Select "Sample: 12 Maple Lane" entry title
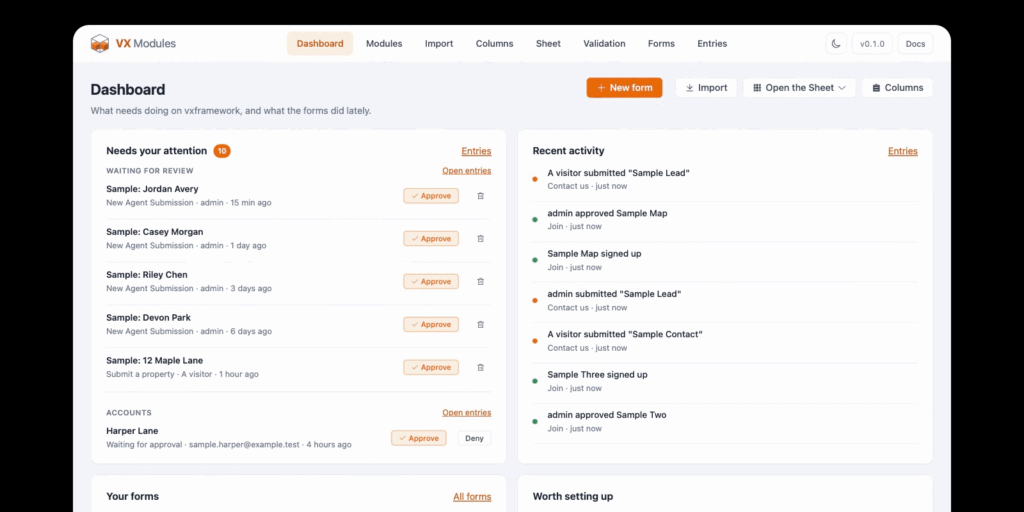This screenshot has width=1024, height=512. tap(155, 360)
